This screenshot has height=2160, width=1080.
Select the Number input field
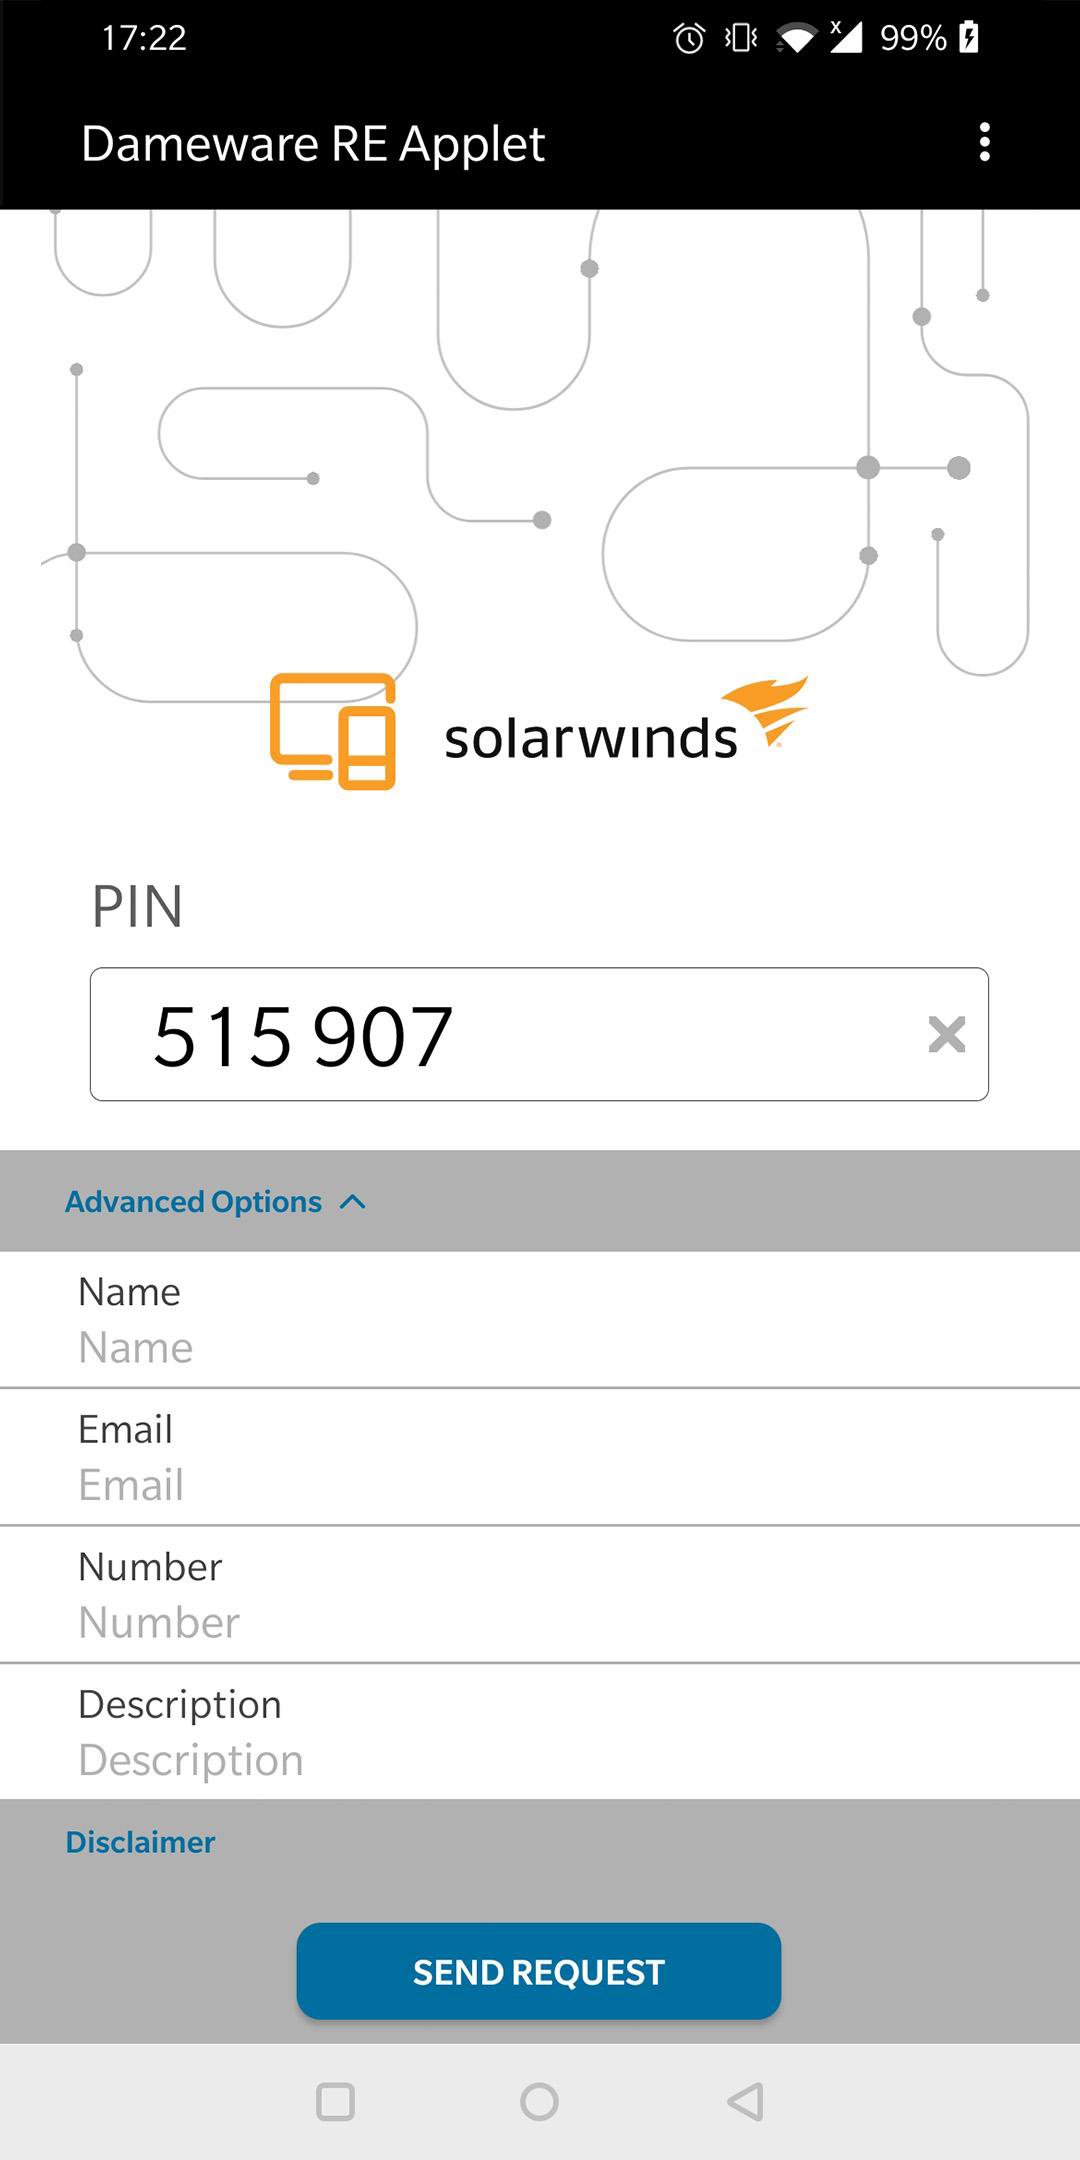540,1622
